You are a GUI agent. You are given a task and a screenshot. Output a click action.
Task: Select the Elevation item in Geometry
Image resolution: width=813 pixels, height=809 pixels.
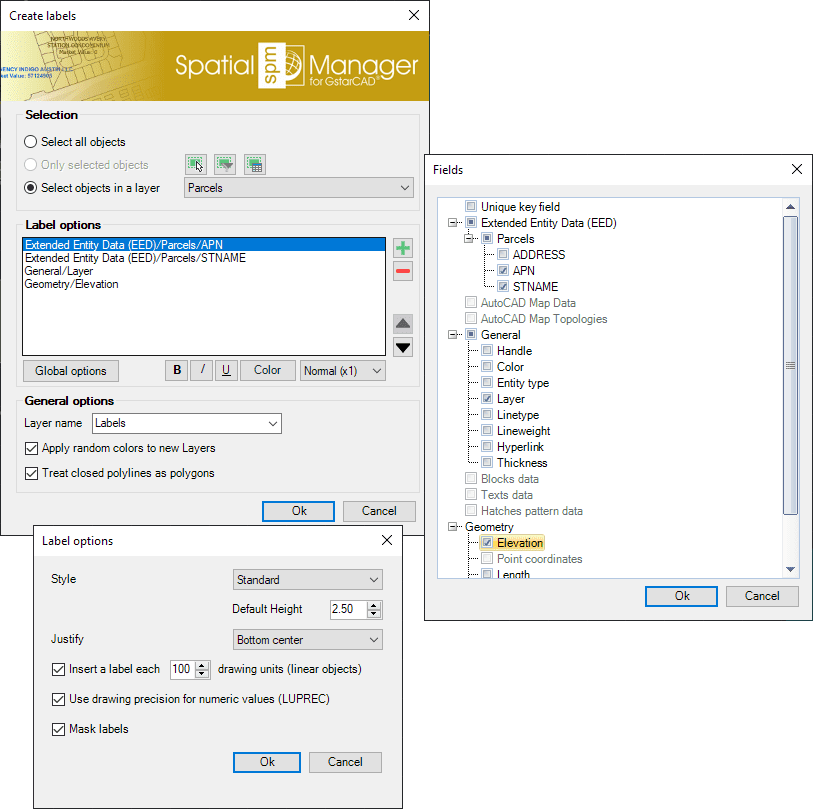tap(519, 543)
